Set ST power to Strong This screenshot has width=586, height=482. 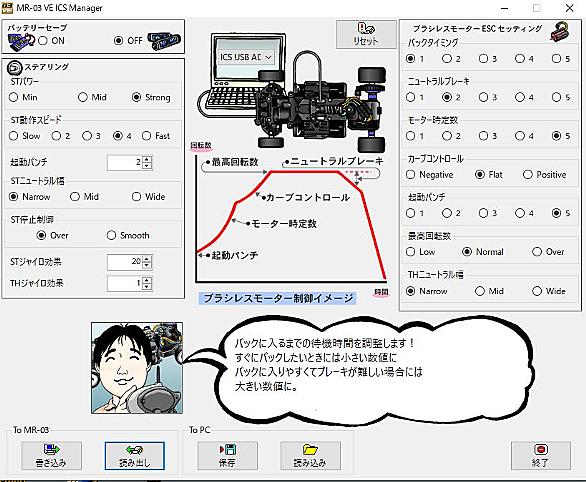point(151,97)
